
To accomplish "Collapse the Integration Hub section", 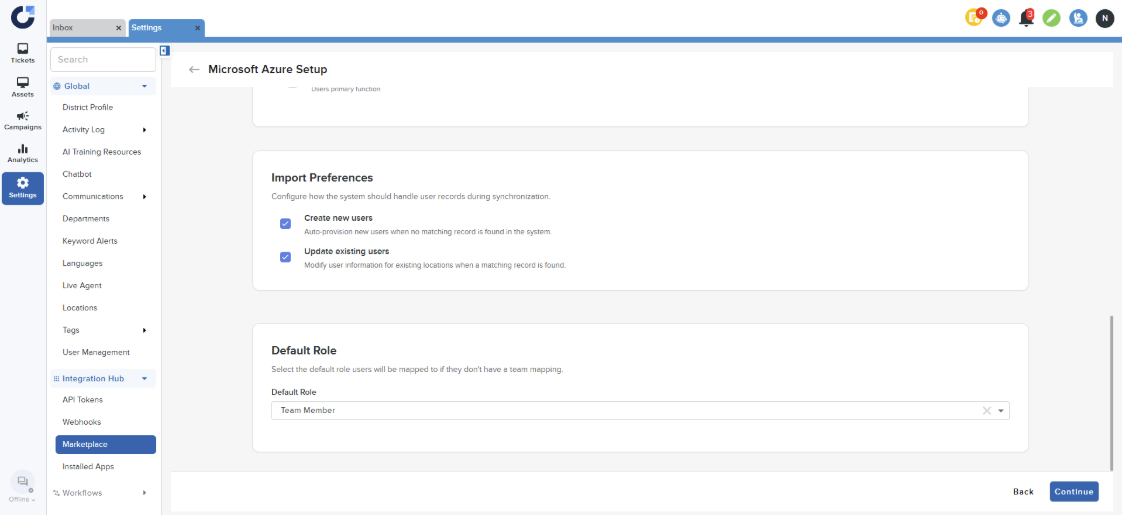I will pos(144,379).
